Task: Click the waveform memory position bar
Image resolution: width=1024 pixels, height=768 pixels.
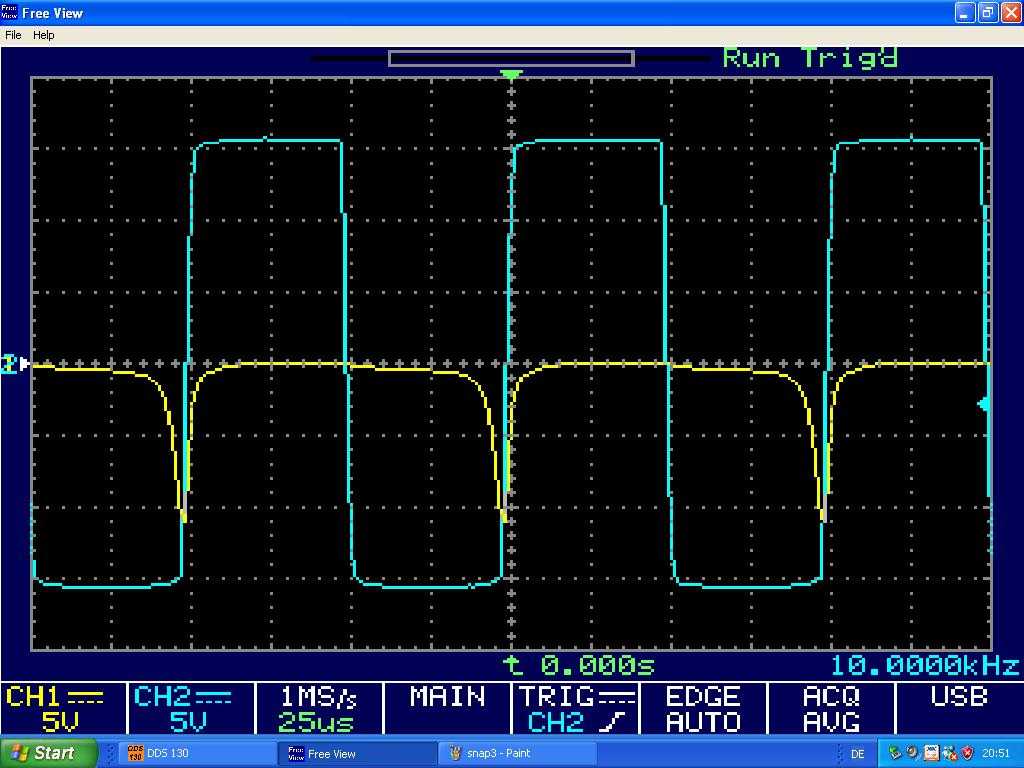Action: (511, 59)
